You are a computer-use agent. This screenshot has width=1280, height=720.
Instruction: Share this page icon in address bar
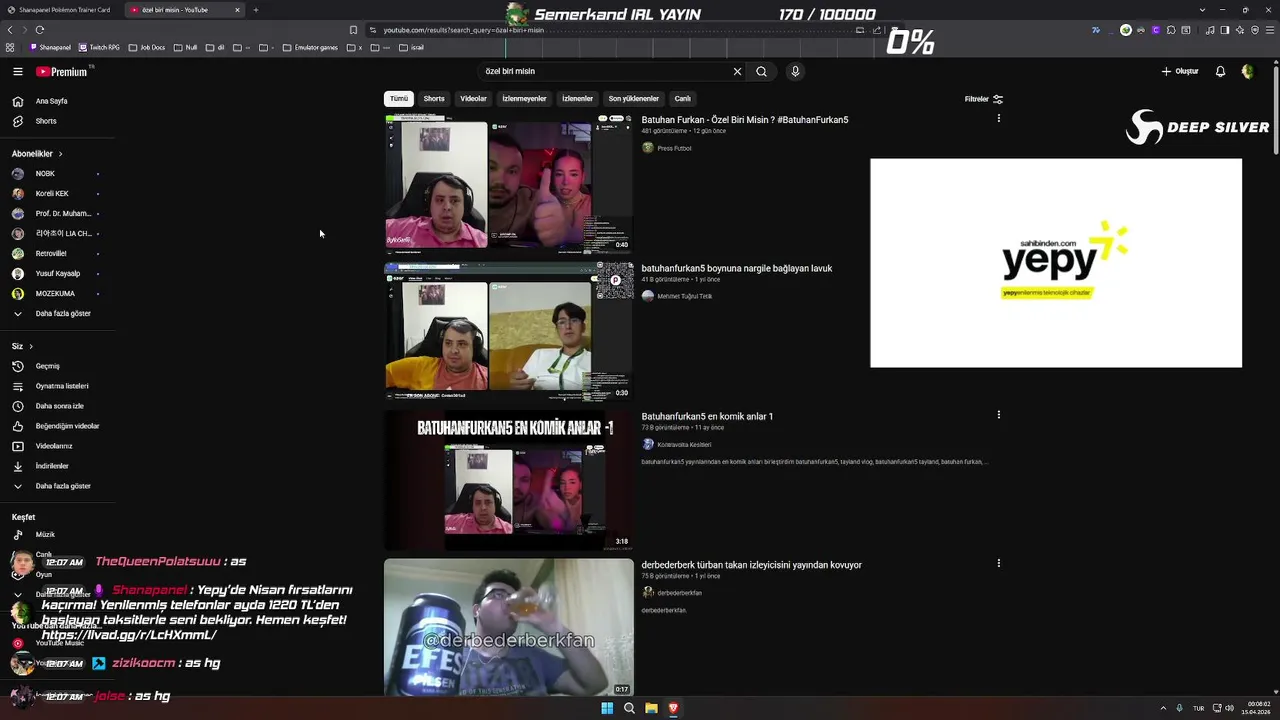(875, 30)
